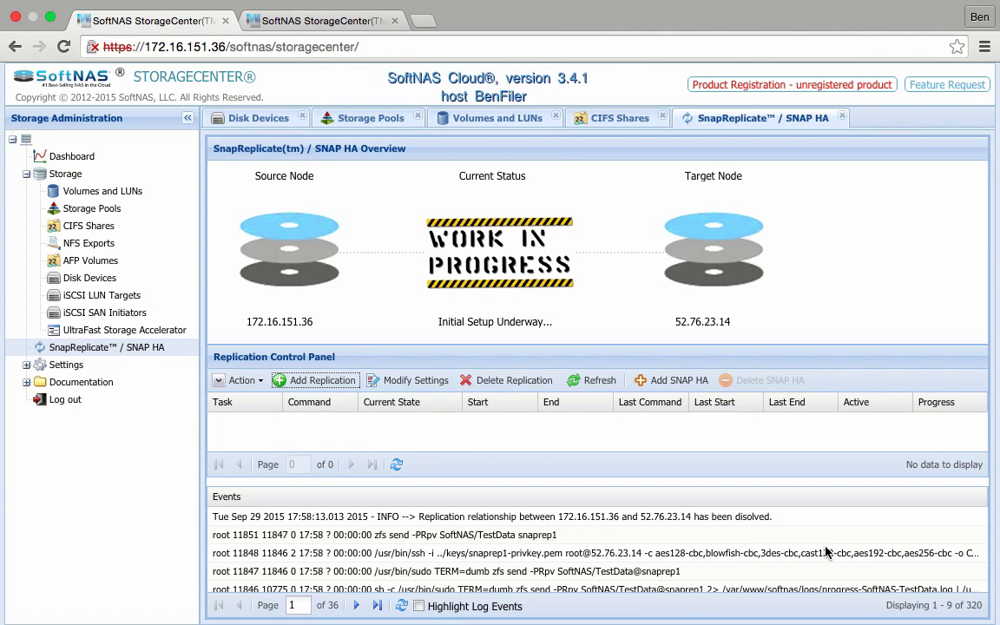Expand the Documentation tree node
The height and width of the screenshot is (625, 1000).
[26, 382]
